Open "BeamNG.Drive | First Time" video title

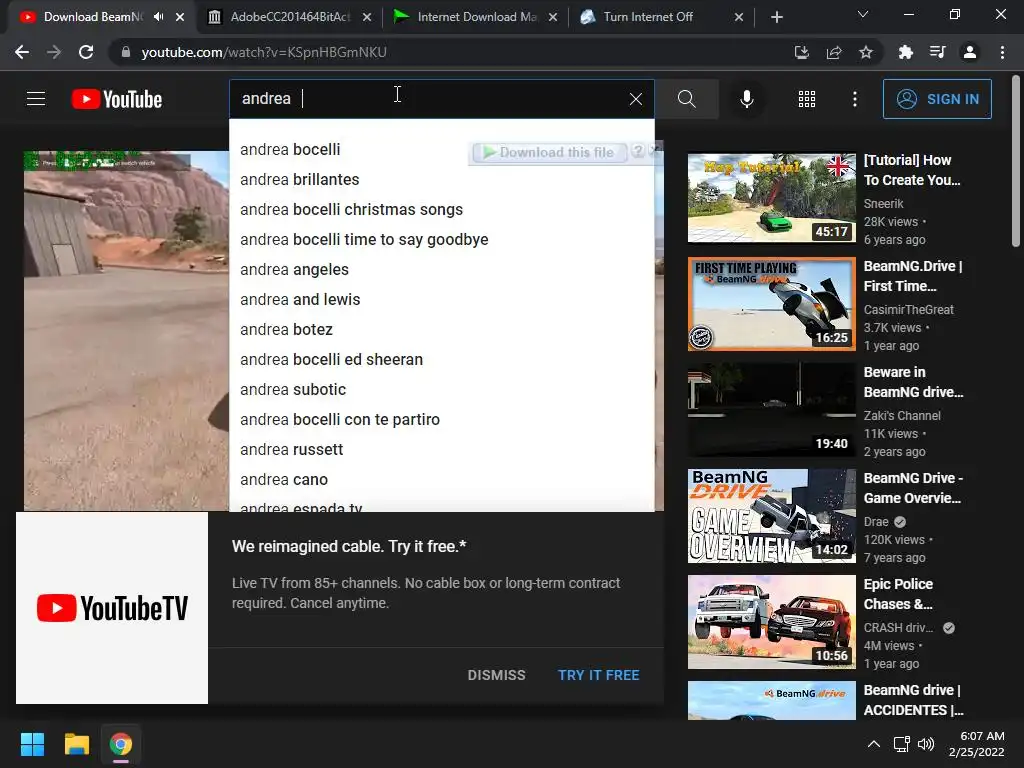[912, 276]
